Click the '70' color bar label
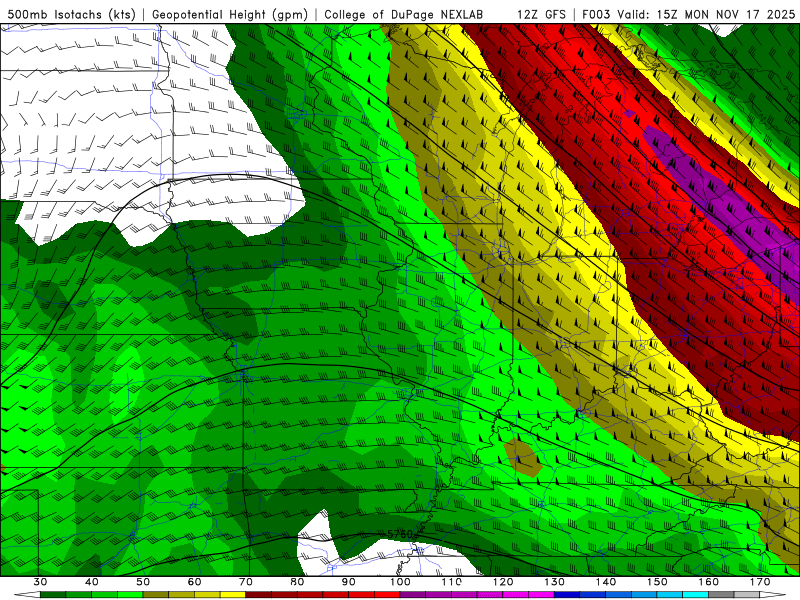800x600 pixels. tap(246, 582)
